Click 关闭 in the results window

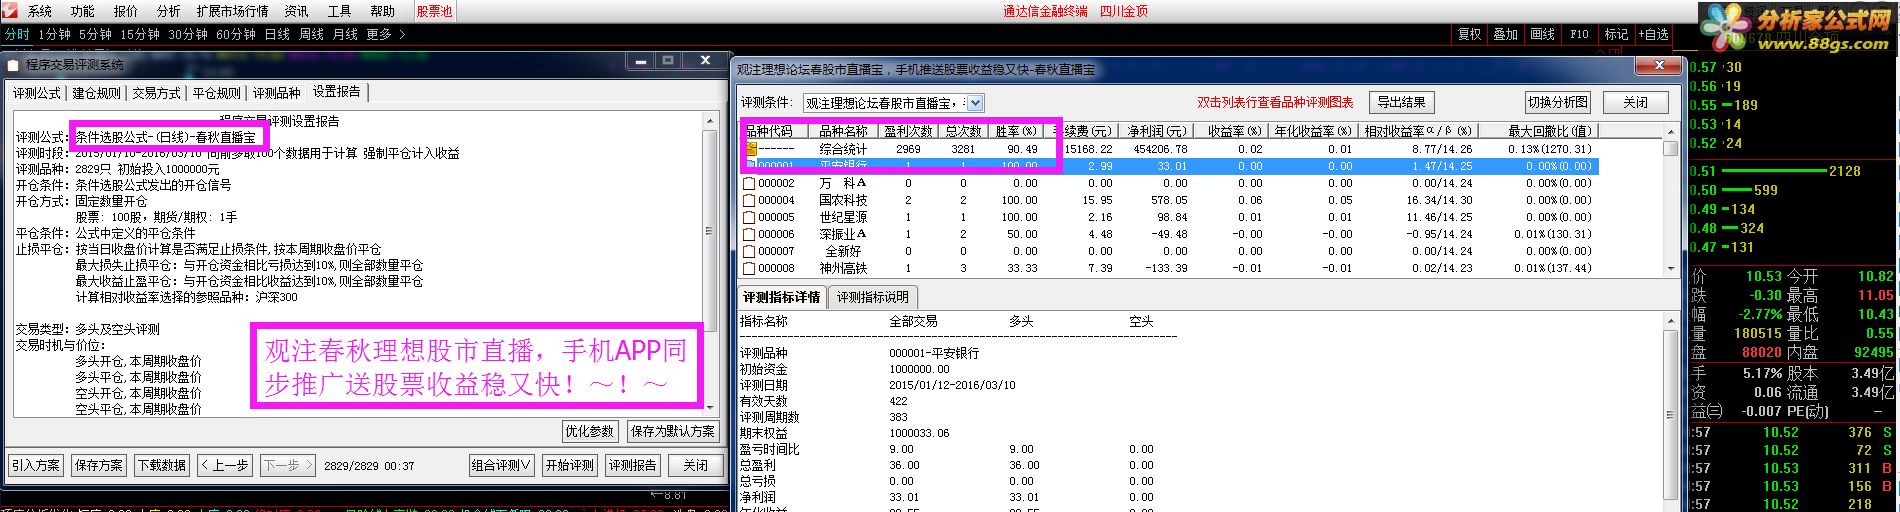click(1635, 102)
